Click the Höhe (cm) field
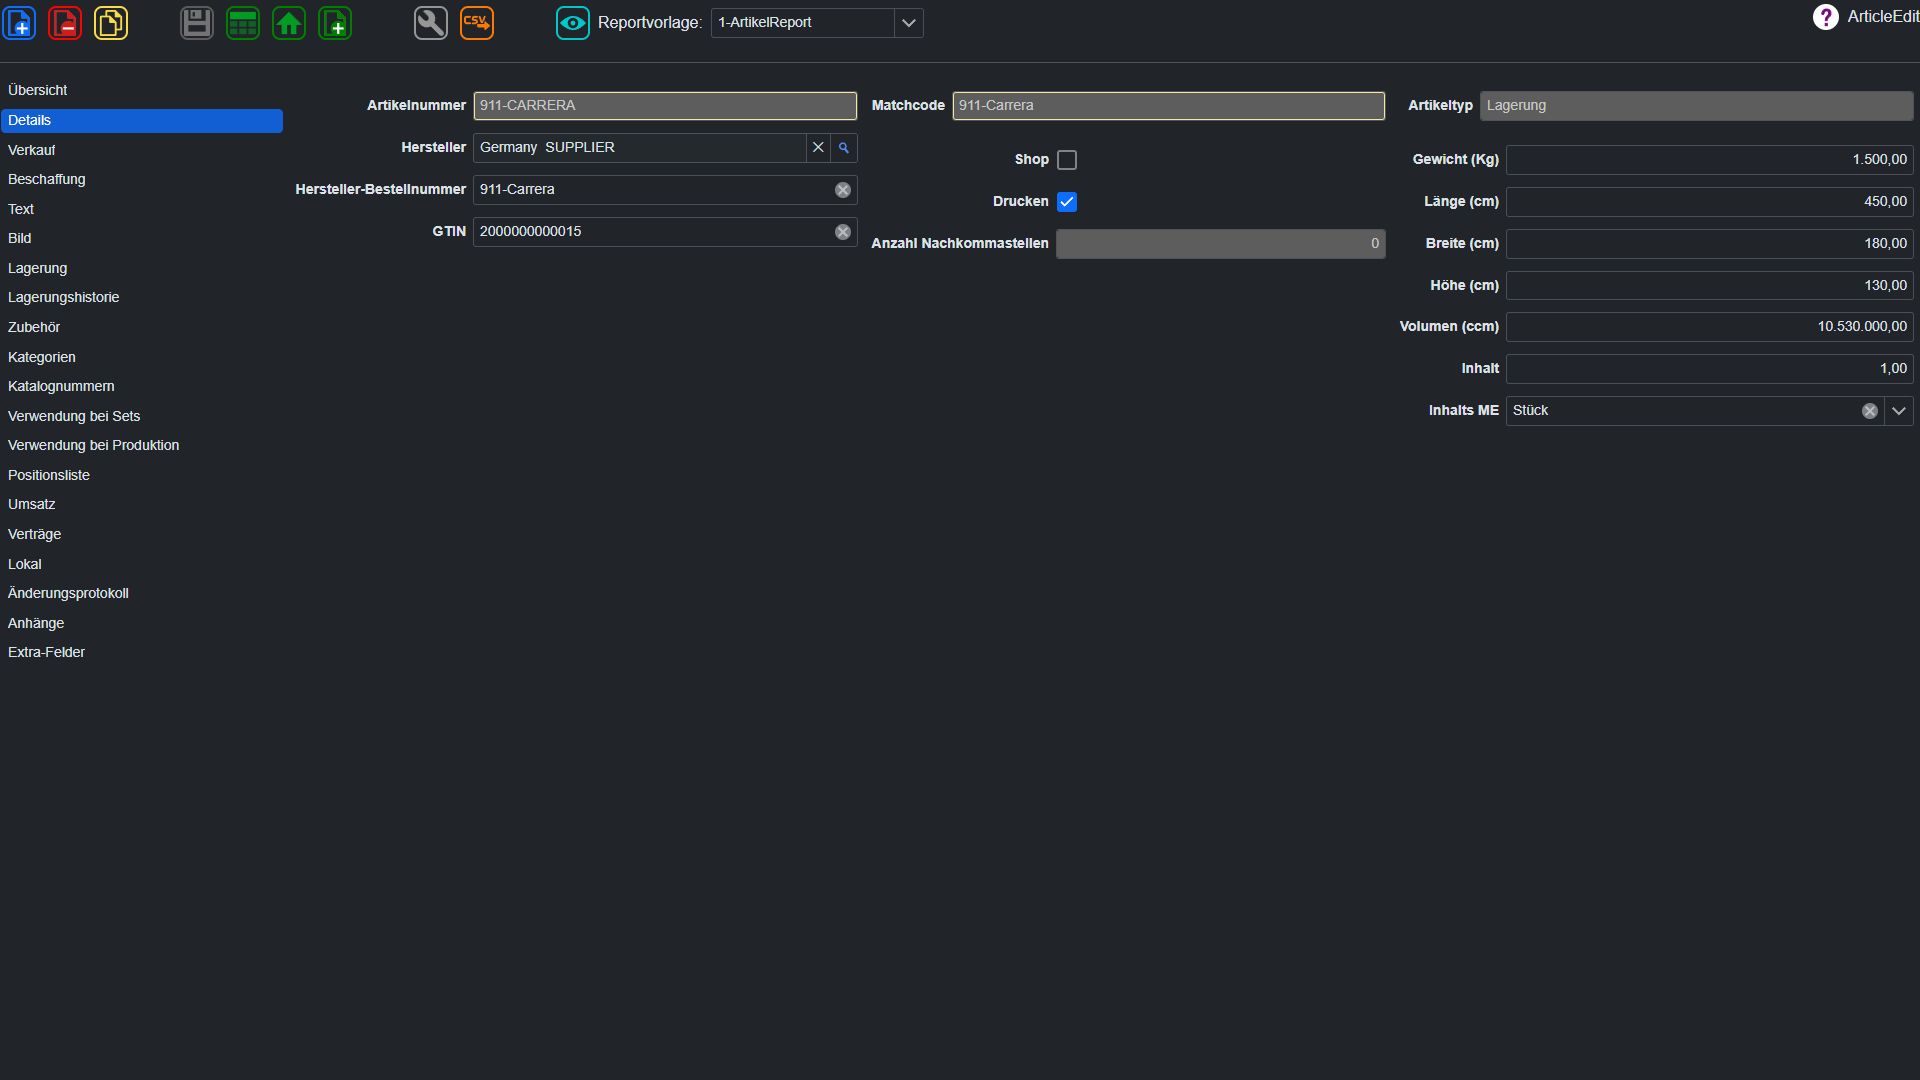Screen dimensions: 1920x1080 point(1710,286)
